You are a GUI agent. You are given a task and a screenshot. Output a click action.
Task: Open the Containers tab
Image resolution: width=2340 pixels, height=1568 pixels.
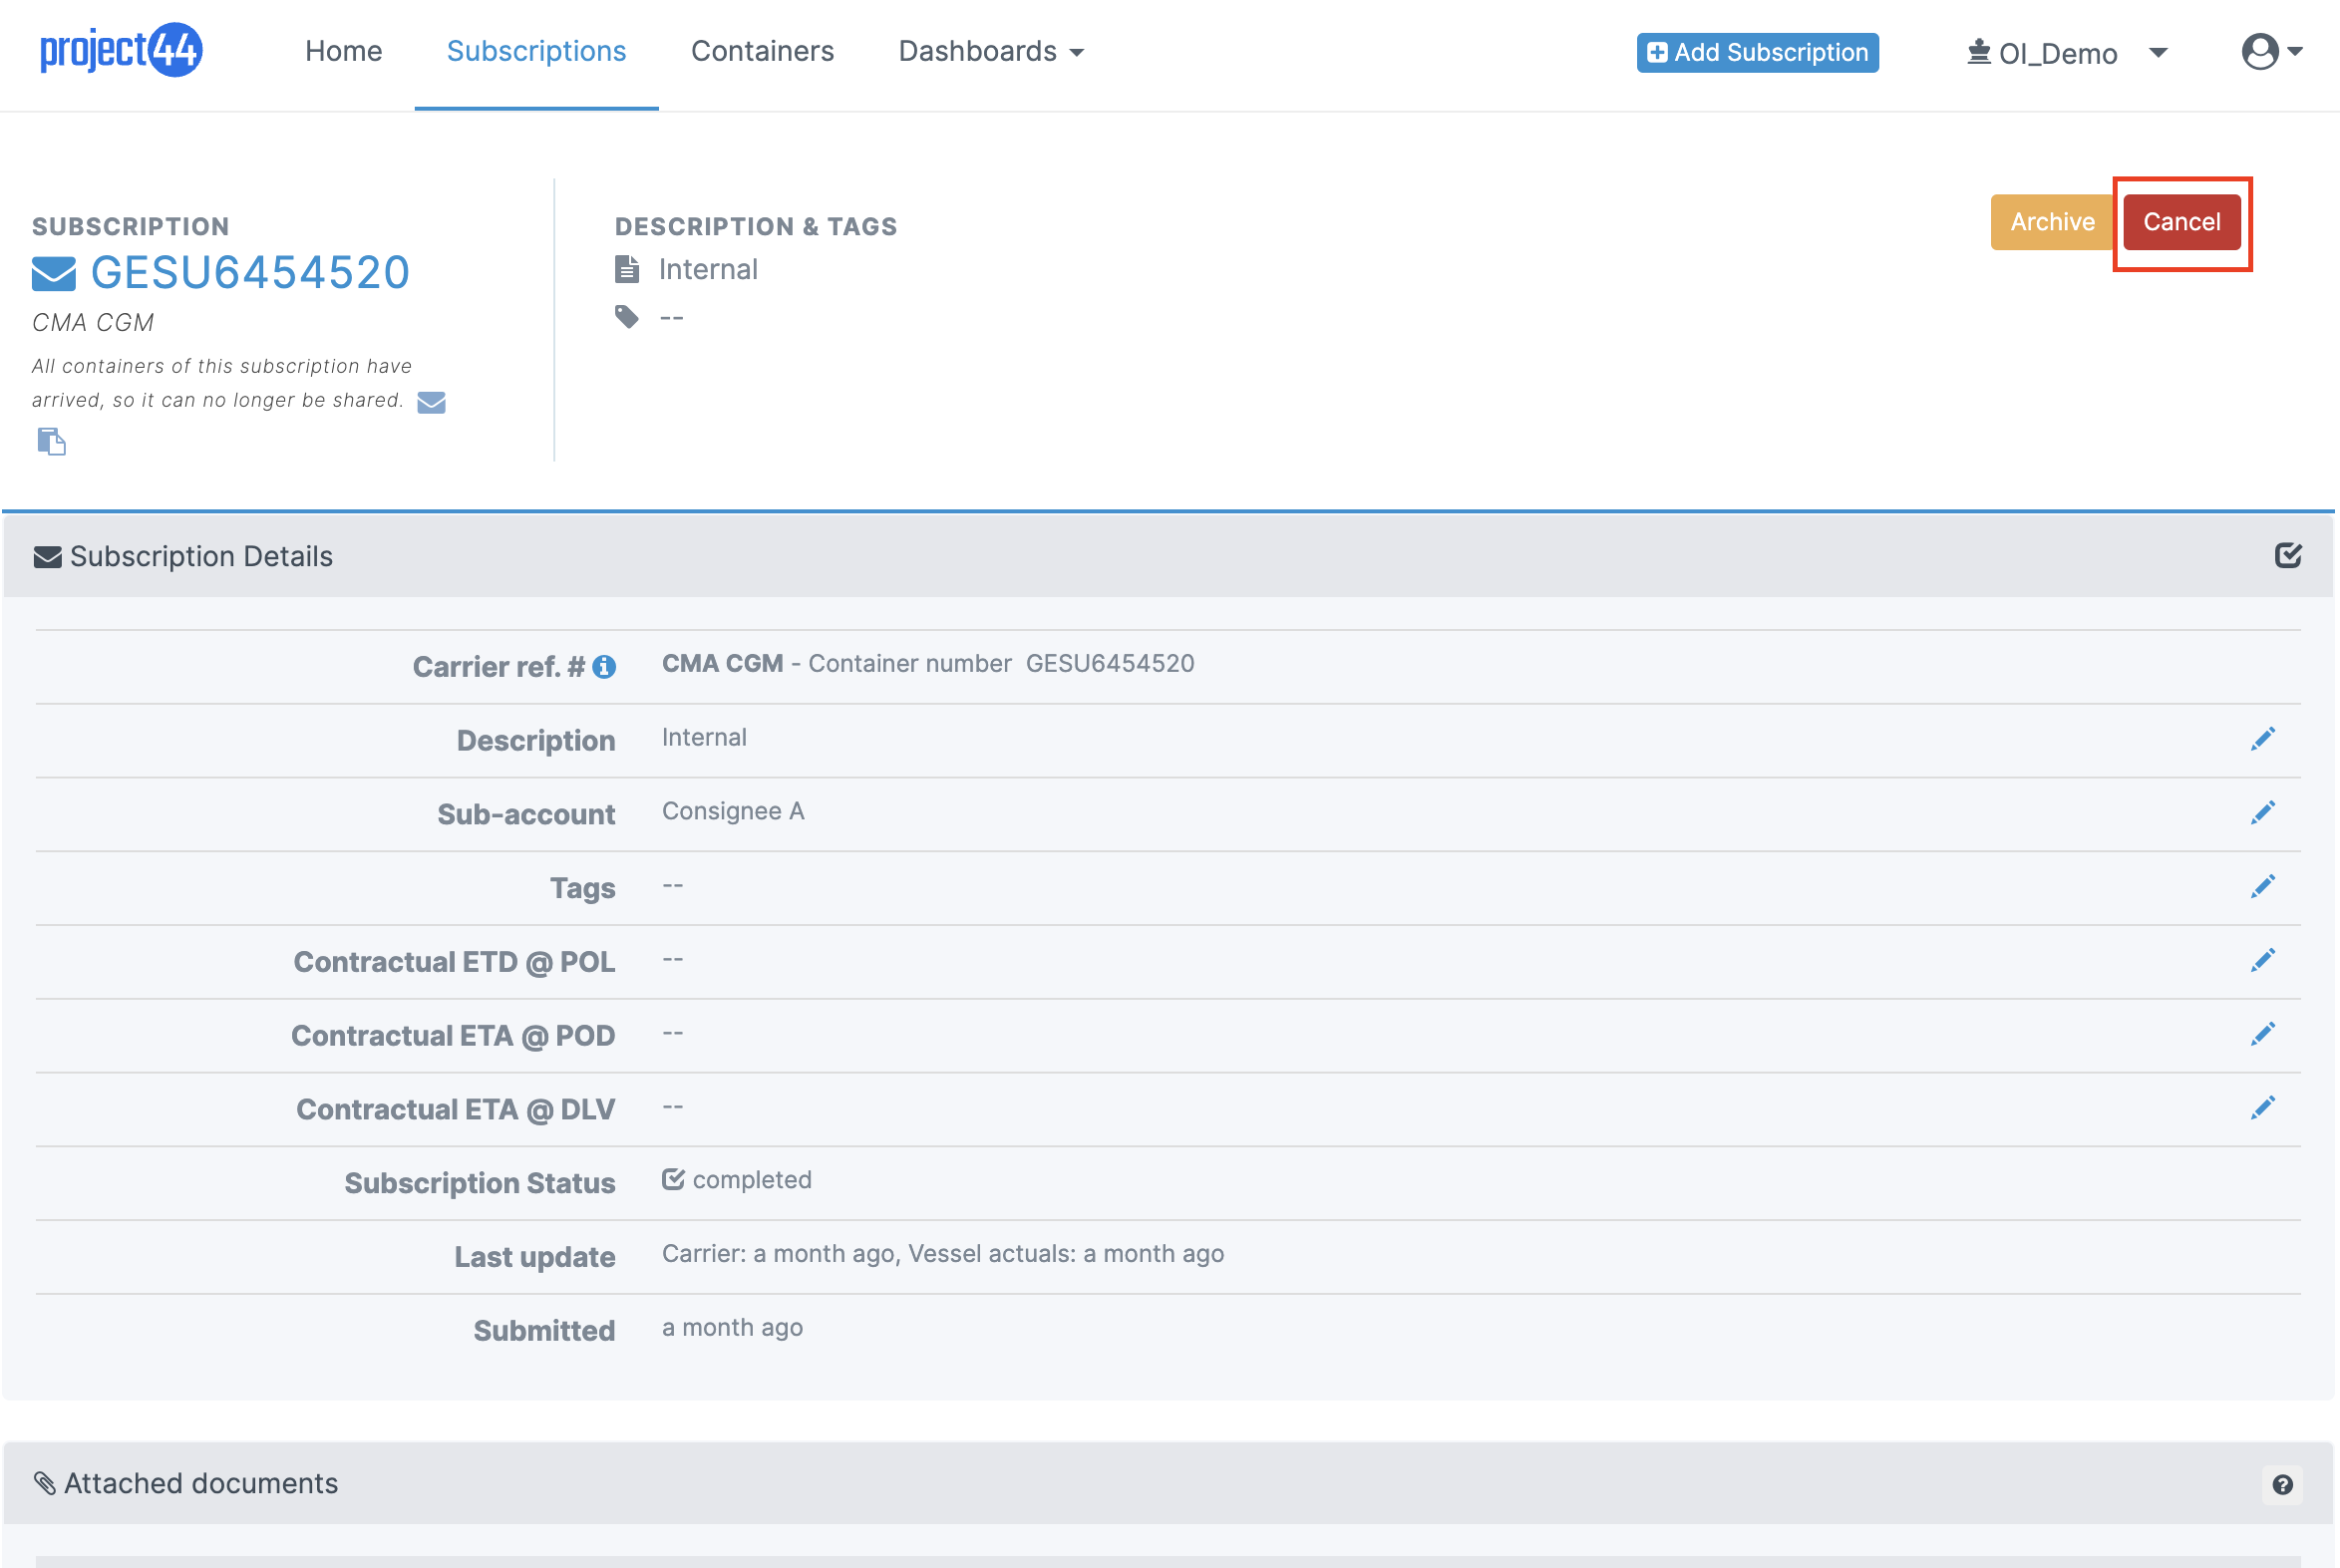pos(762,51)
